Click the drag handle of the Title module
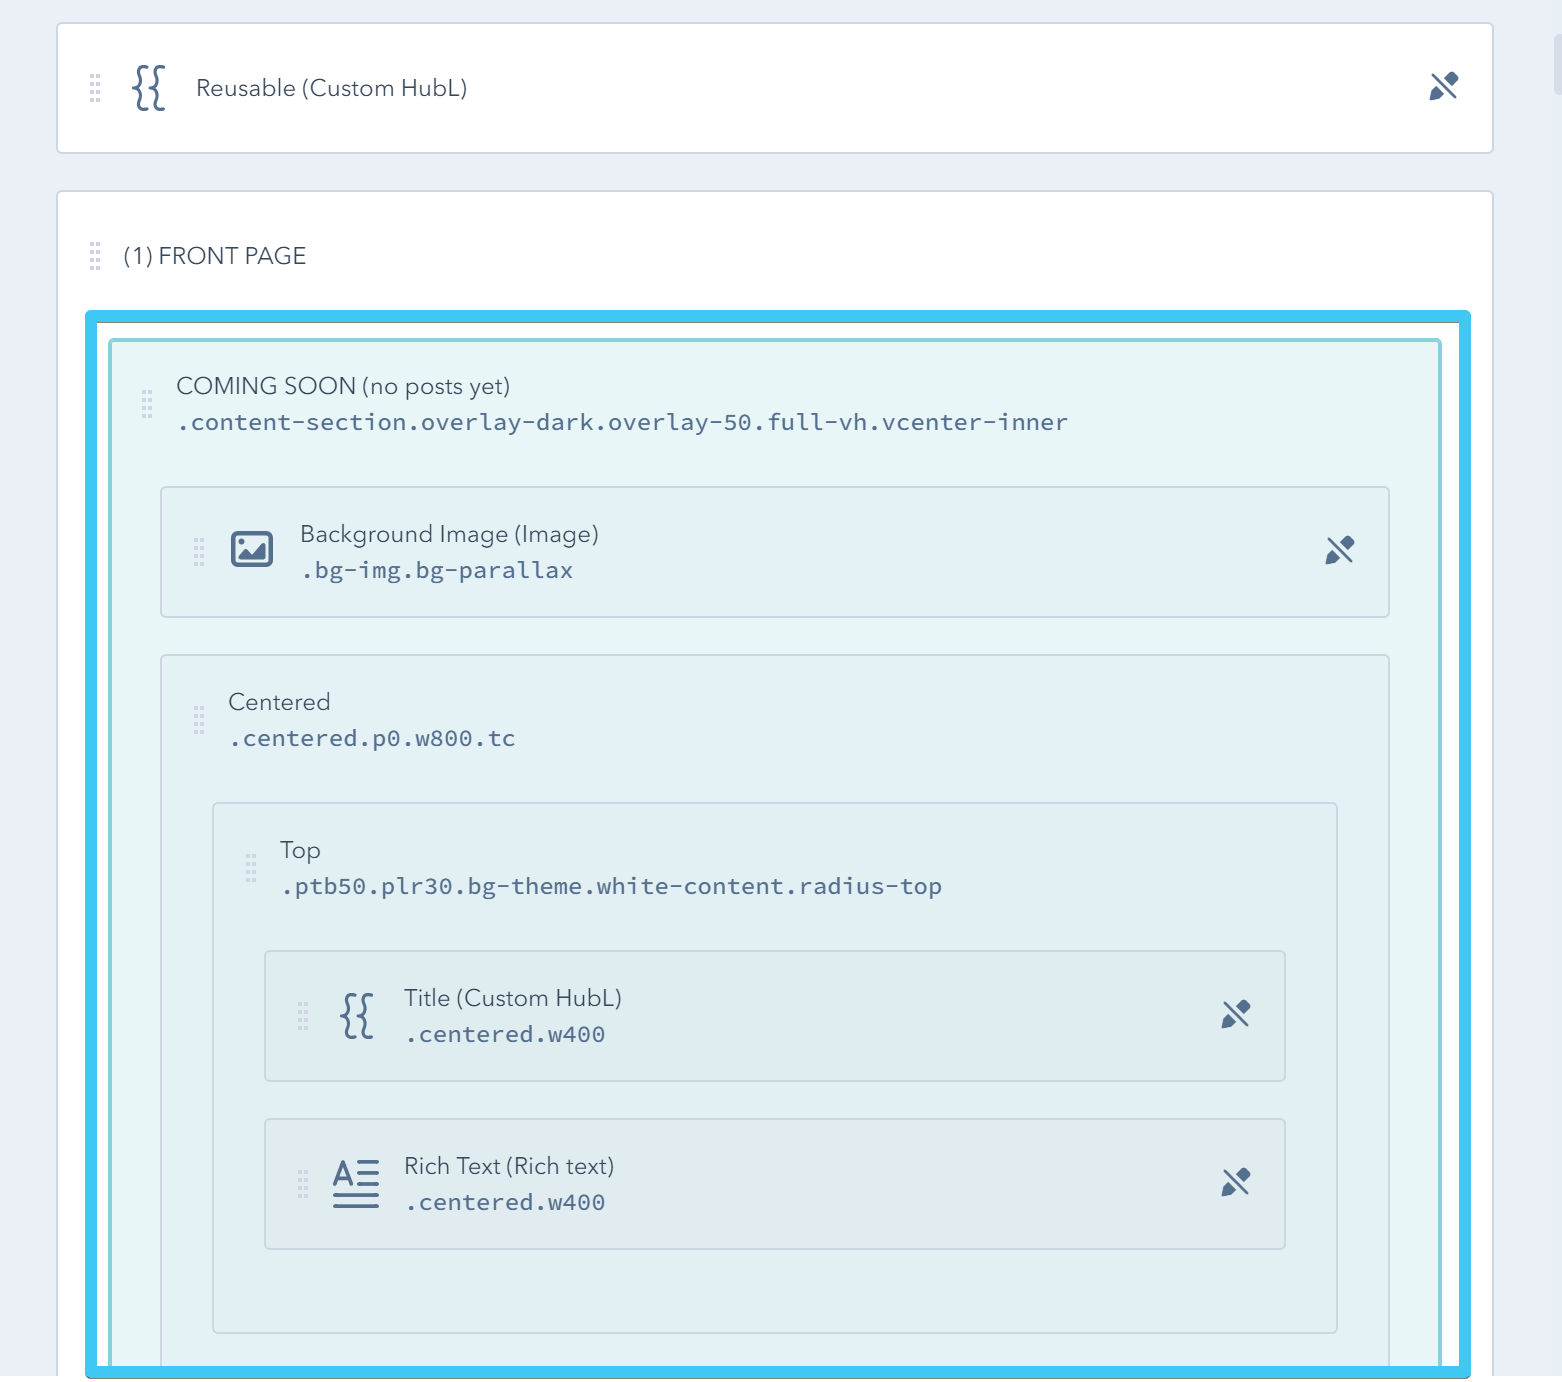Viewport: 1562px width, 1382px height. click(x=302, y=1016)
